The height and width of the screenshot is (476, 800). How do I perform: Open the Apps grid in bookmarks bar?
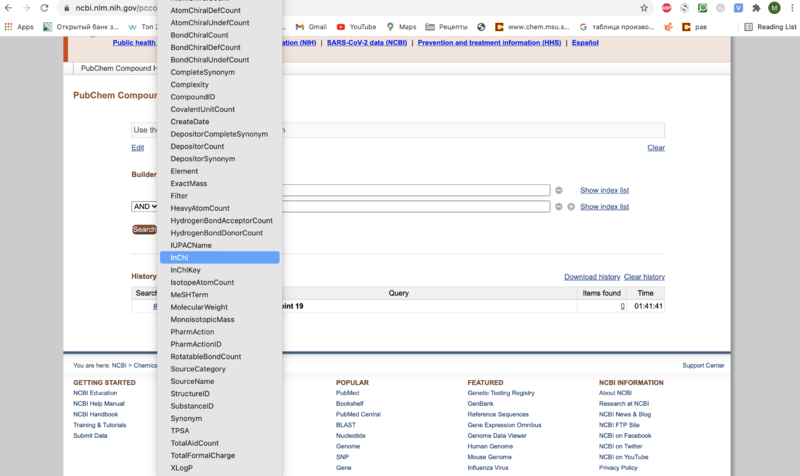(x=19, y=27)
